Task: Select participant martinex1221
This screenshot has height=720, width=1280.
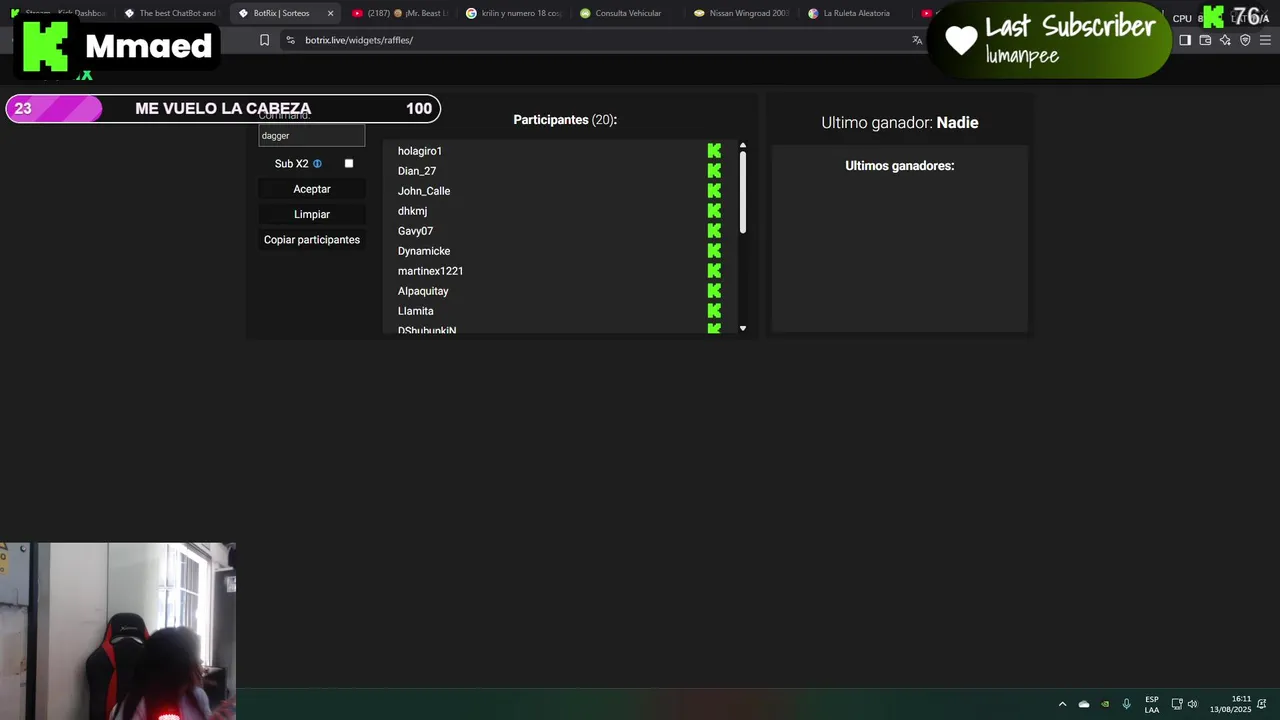Action: pyautogui.click(x=430, y=271)
